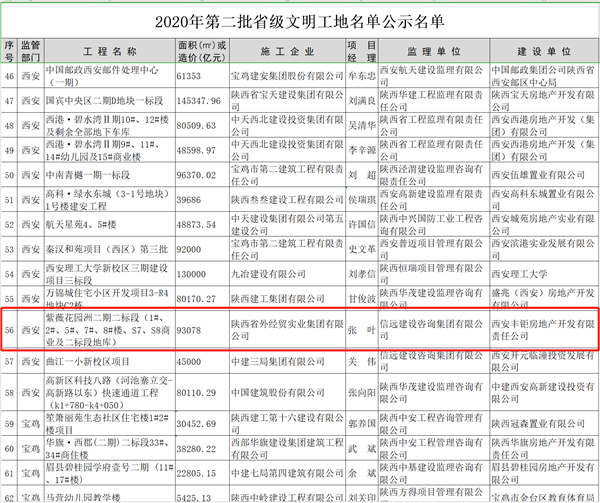Click the "施工企业" column header
Image resolution: width=600 pixels, height=503 pixels.
287,51
